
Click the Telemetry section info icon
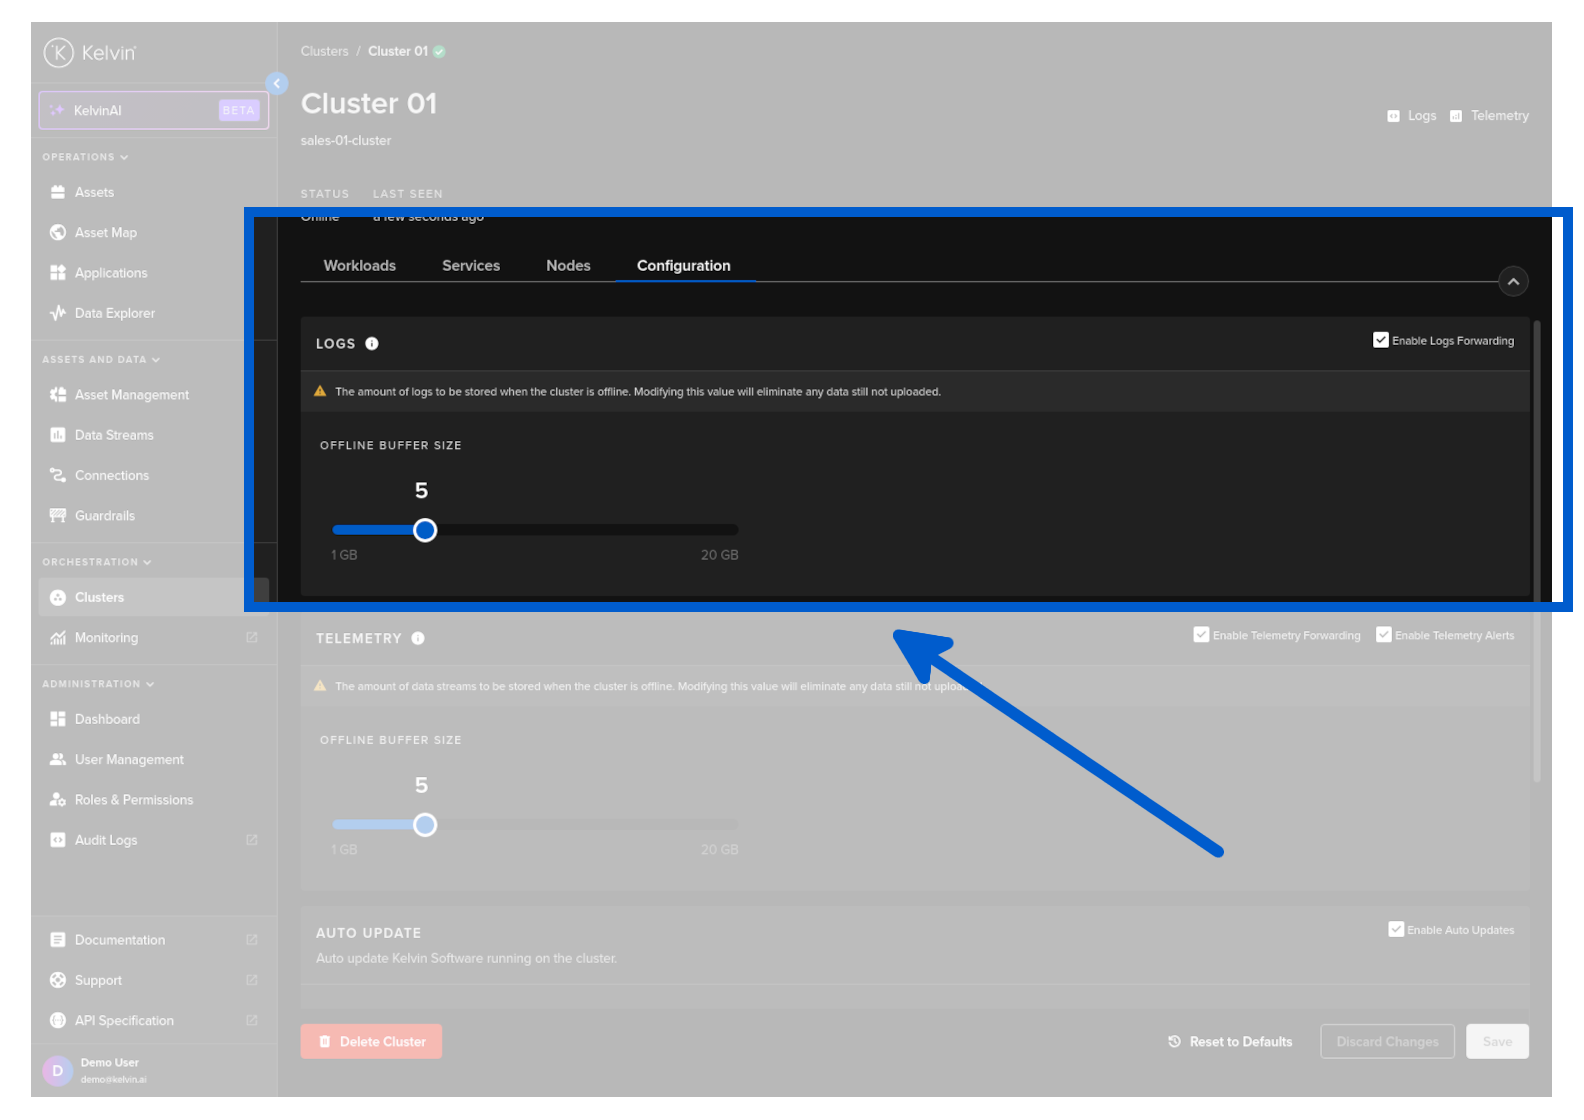pos(418,639)
